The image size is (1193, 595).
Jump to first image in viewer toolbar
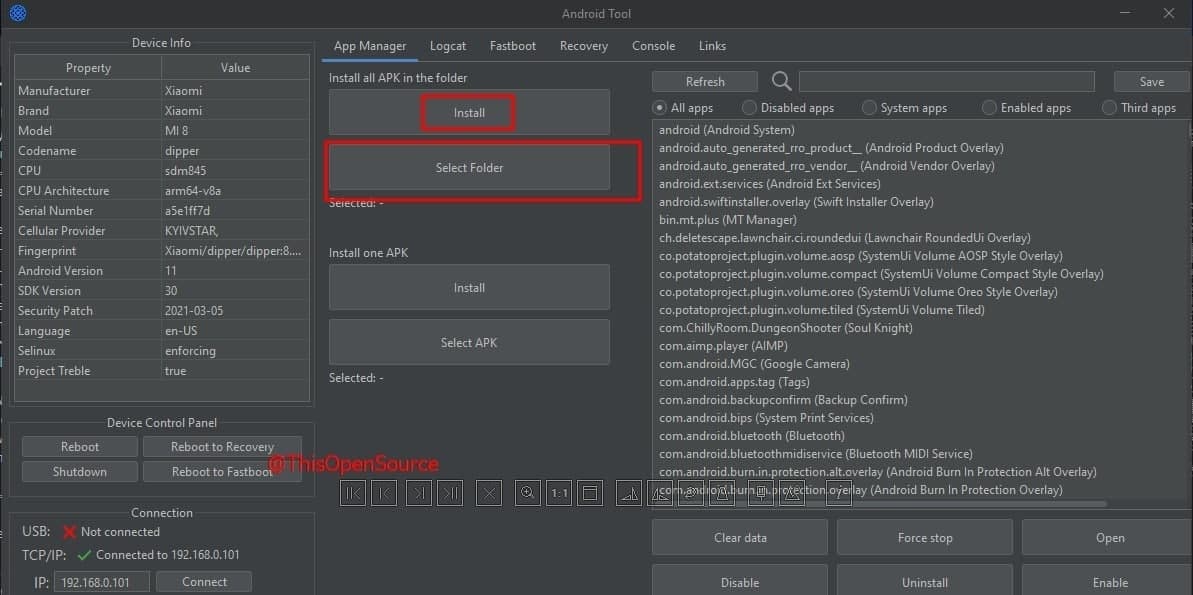pyautogui.click(x=352, y=493)
